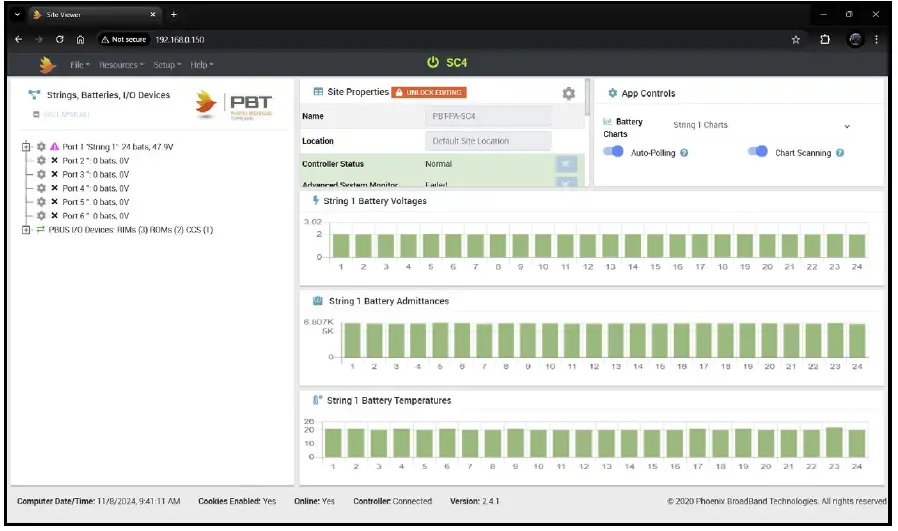Viewport: 898px width, 531px height.
Task: Open the Setup menu
Action: pos(167,65)
